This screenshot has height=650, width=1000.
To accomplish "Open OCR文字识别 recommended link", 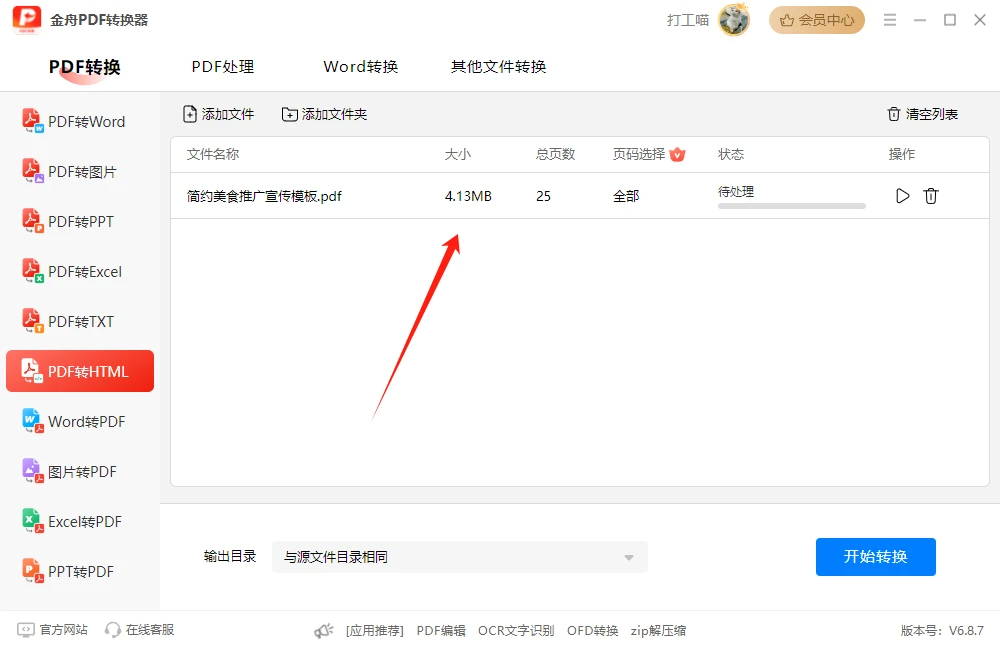I will (x=516, y=631).
